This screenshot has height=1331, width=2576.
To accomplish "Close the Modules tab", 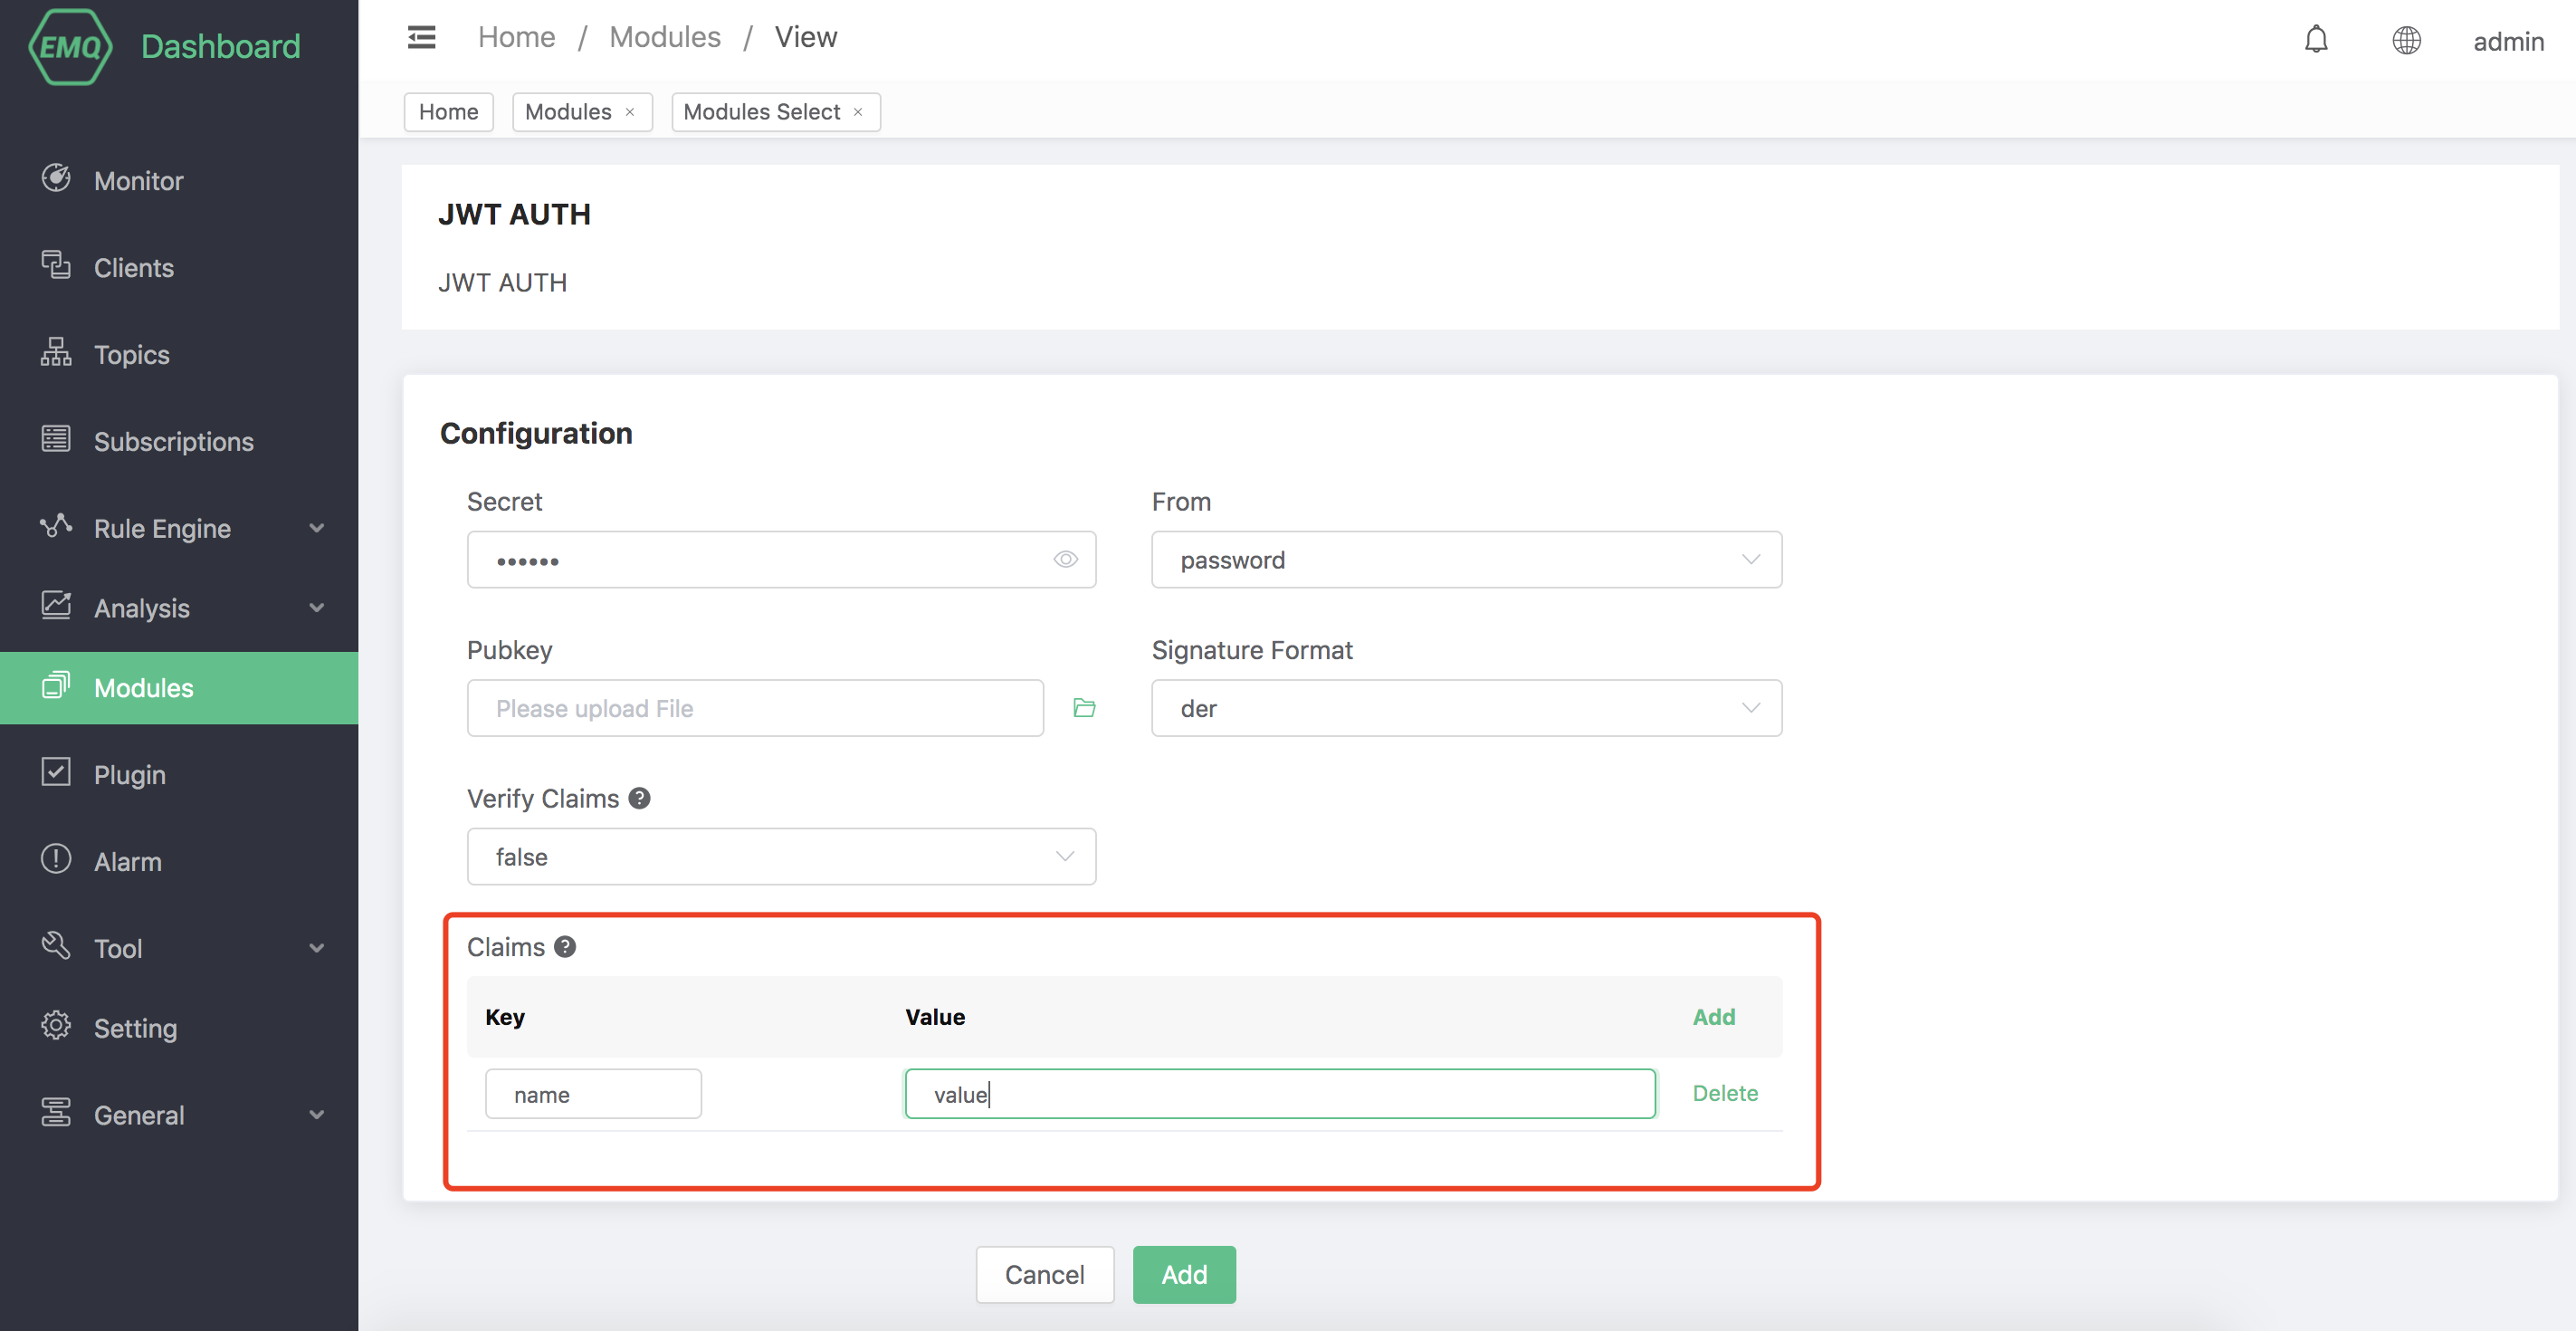I will [x=630, y=112].
